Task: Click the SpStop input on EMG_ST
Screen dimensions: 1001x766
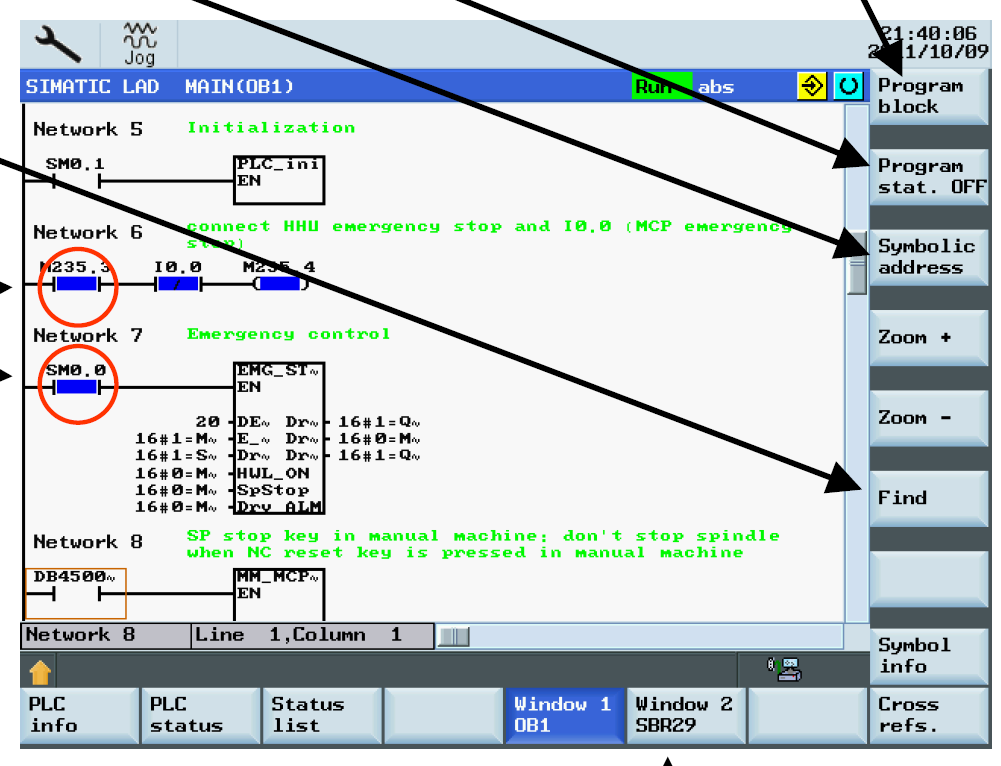Action: tap(273, 490)
